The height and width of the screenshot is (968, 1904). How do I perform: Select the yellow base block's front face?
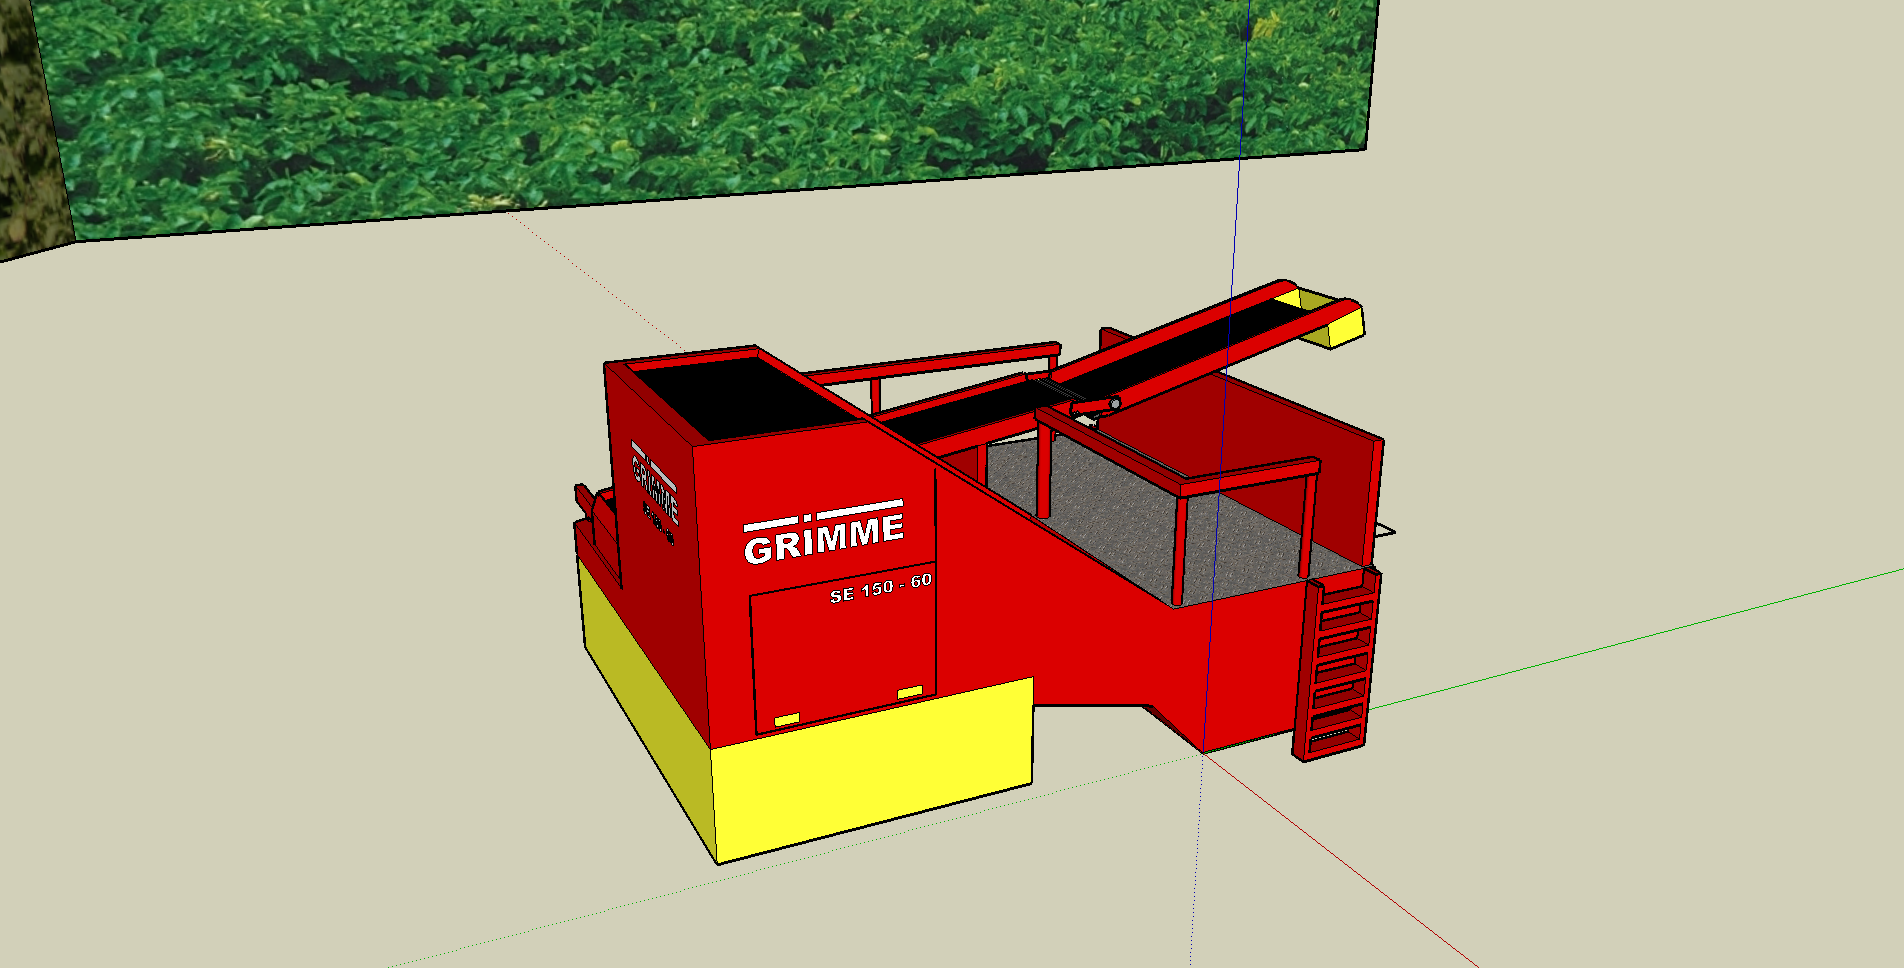[x=873, y=770]
